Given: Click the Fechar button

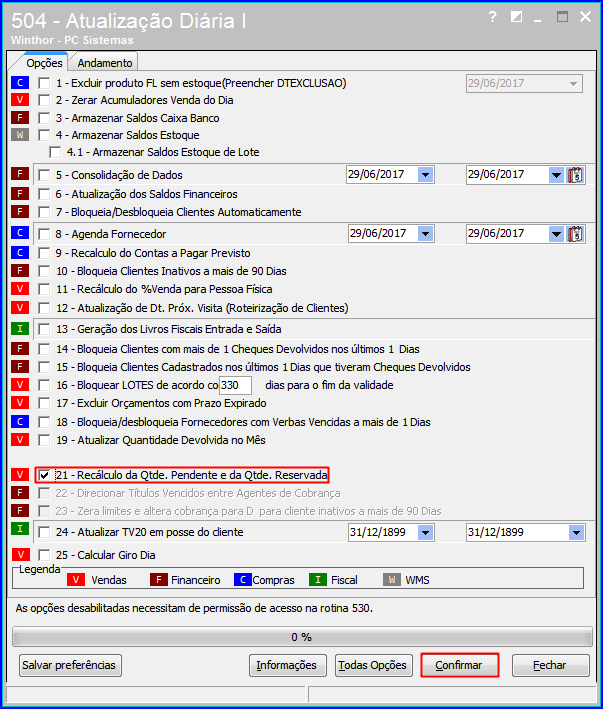Looking at the screenshot, I should pos(551,665).
